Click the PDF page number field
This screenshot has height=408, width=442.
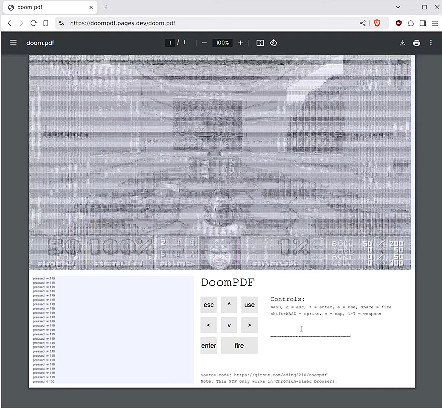[170, 43]
